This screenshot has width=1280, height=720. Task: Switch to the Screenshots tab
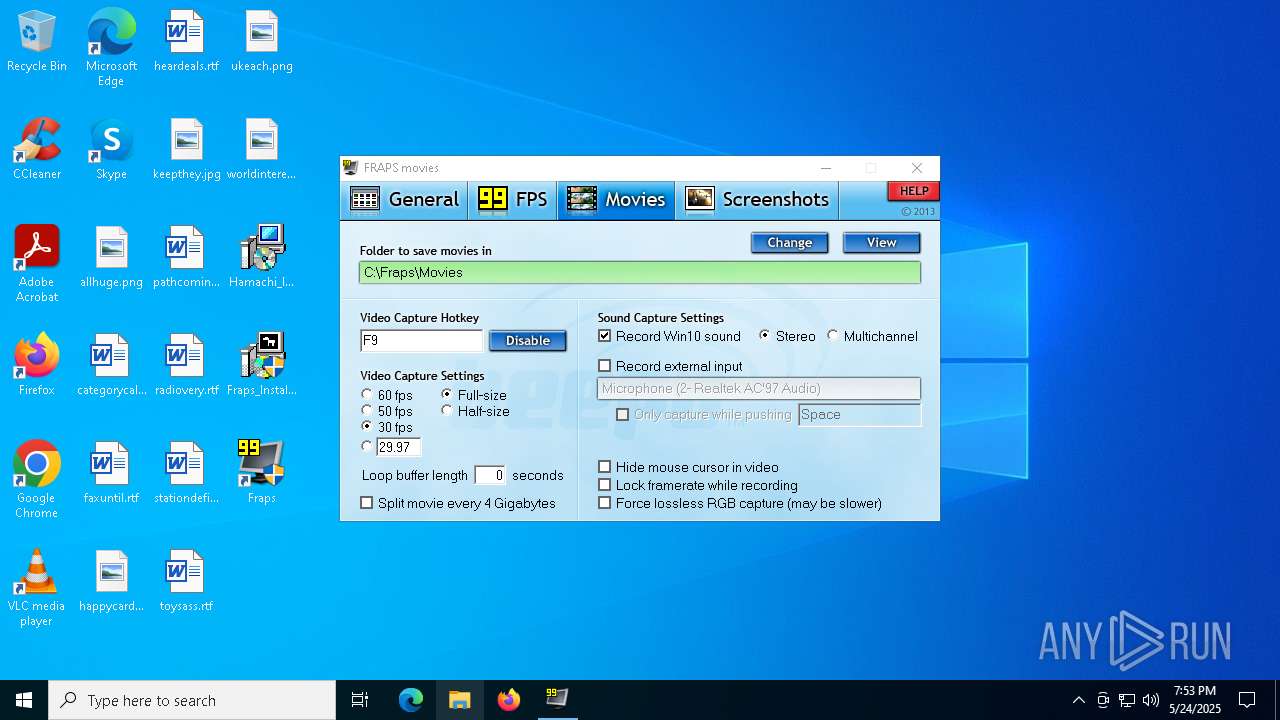coord(757,199)
